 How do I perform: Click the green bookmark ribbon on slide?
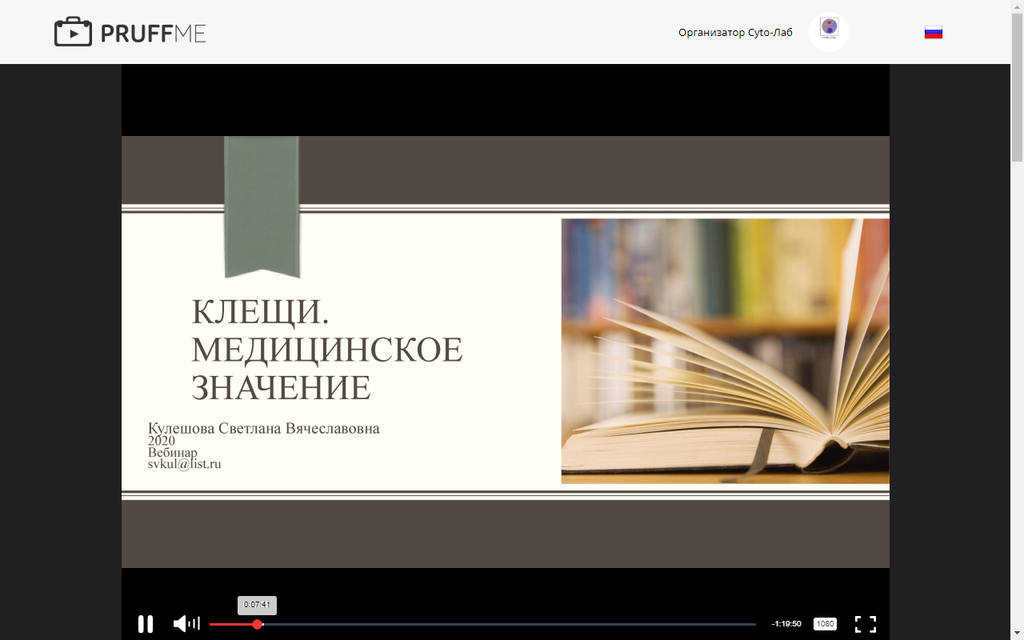[261, 205]
